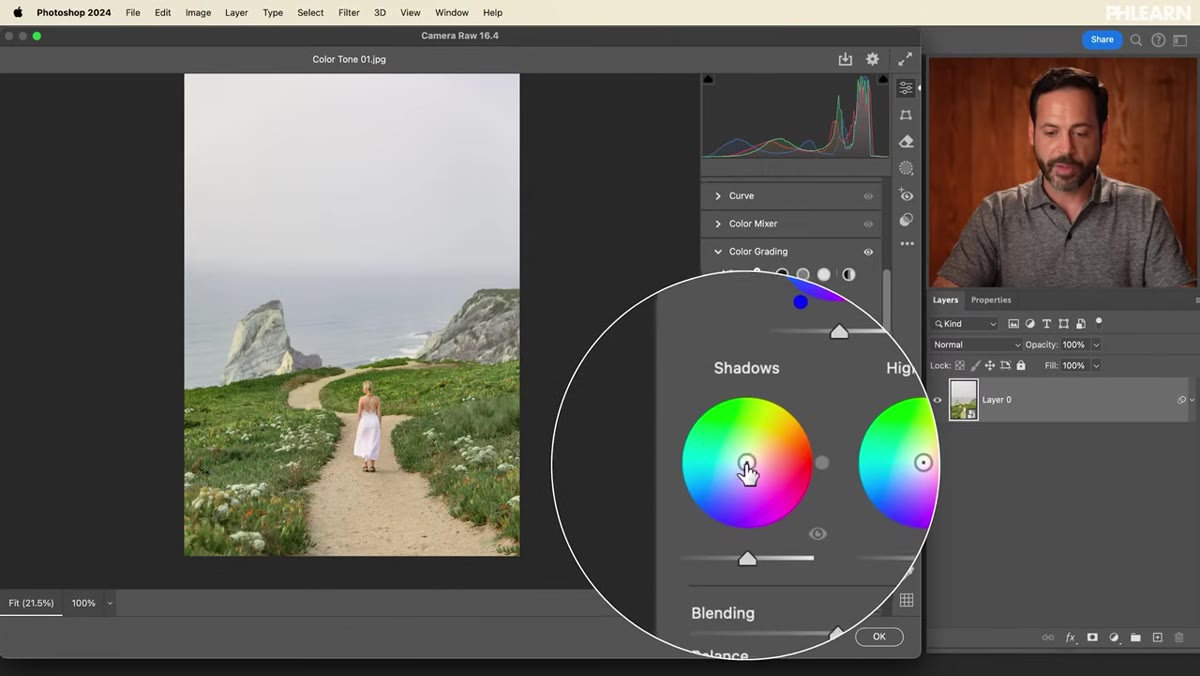Hide Layer 0 visibility eye
Viewport: 1200px width, 676px height.
[937, 400]
